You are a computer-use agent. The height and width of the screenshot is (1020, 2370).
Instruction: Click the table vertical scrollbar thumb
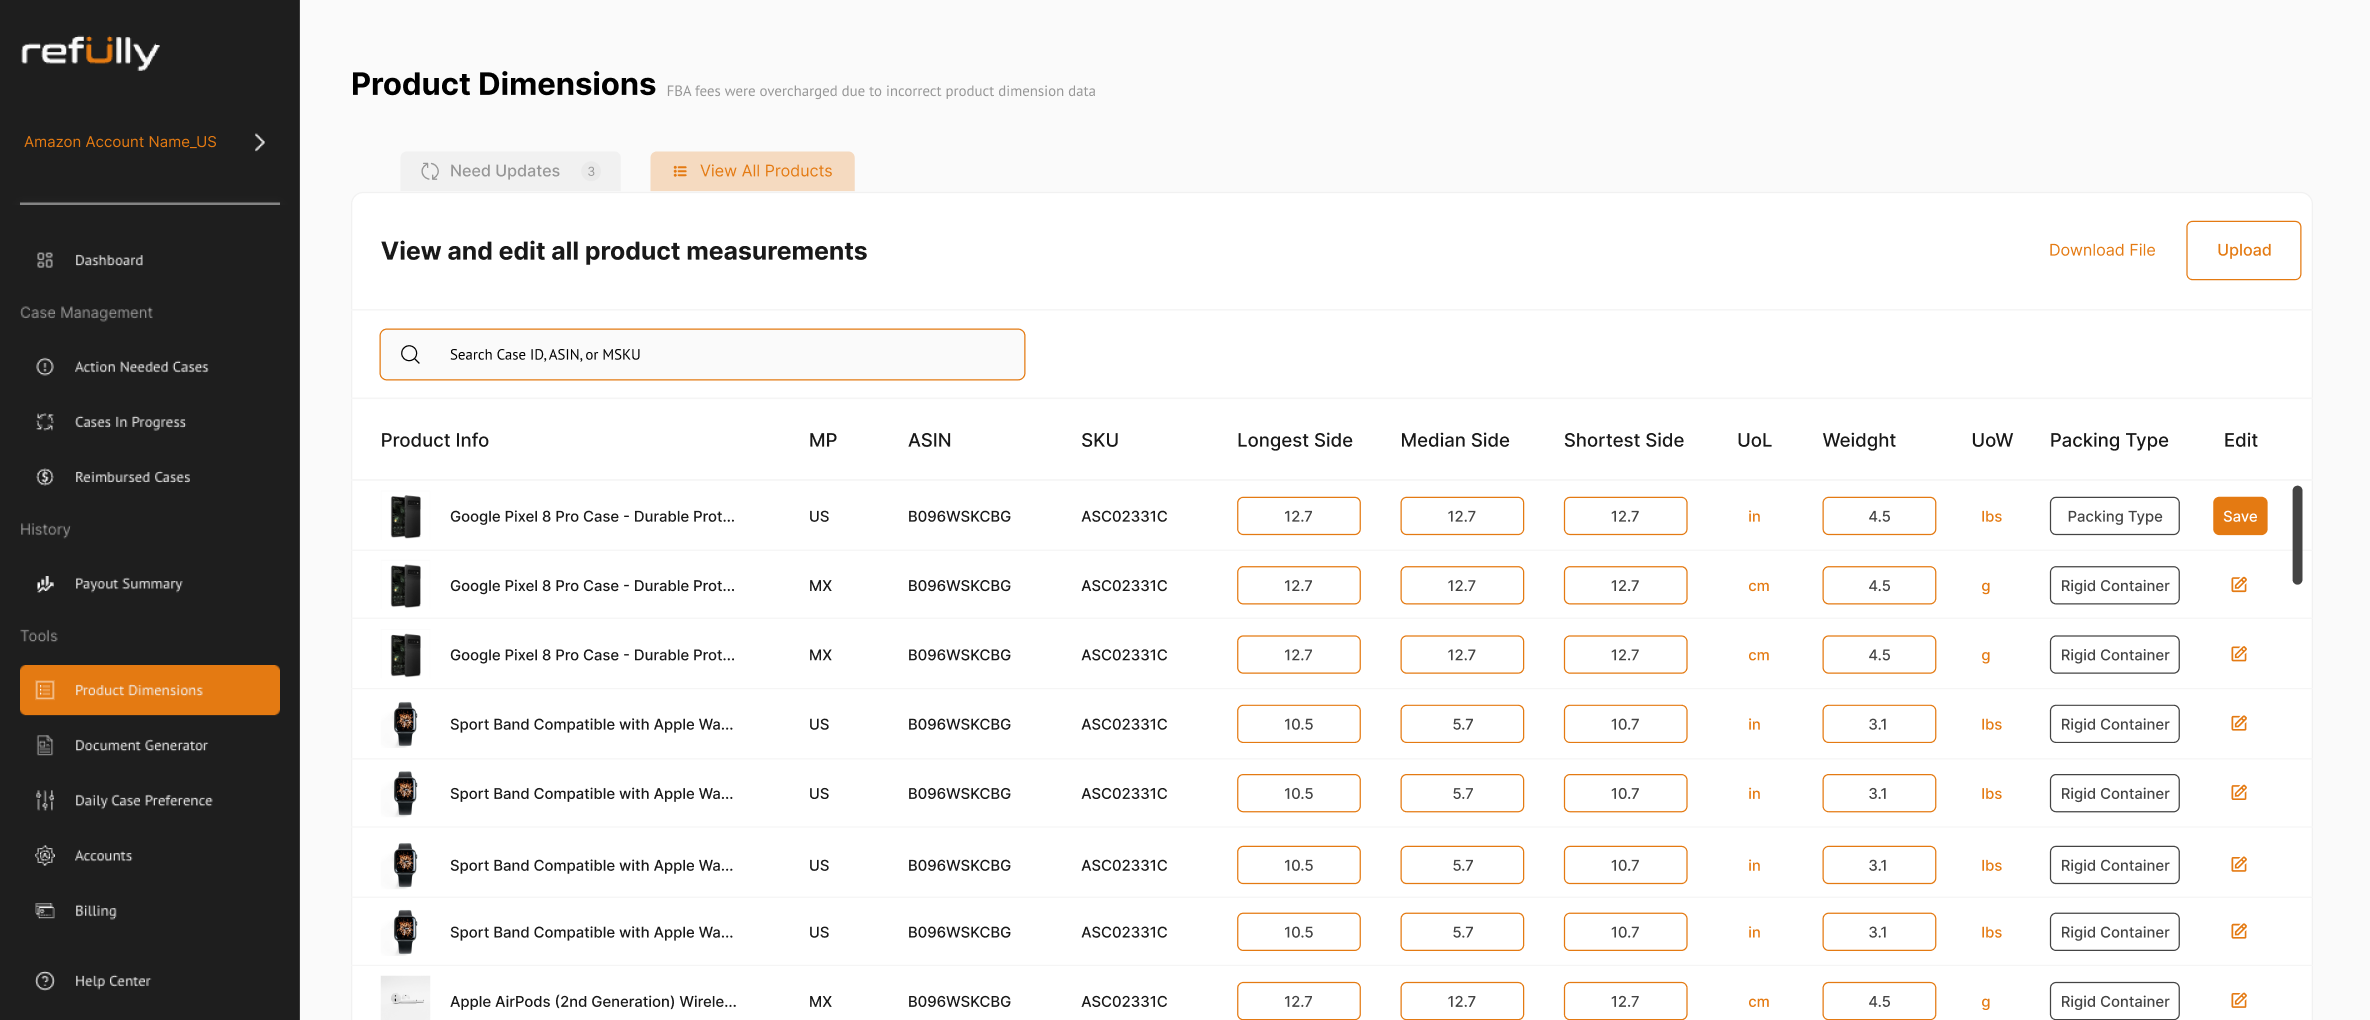click(x=2297, y=535)
